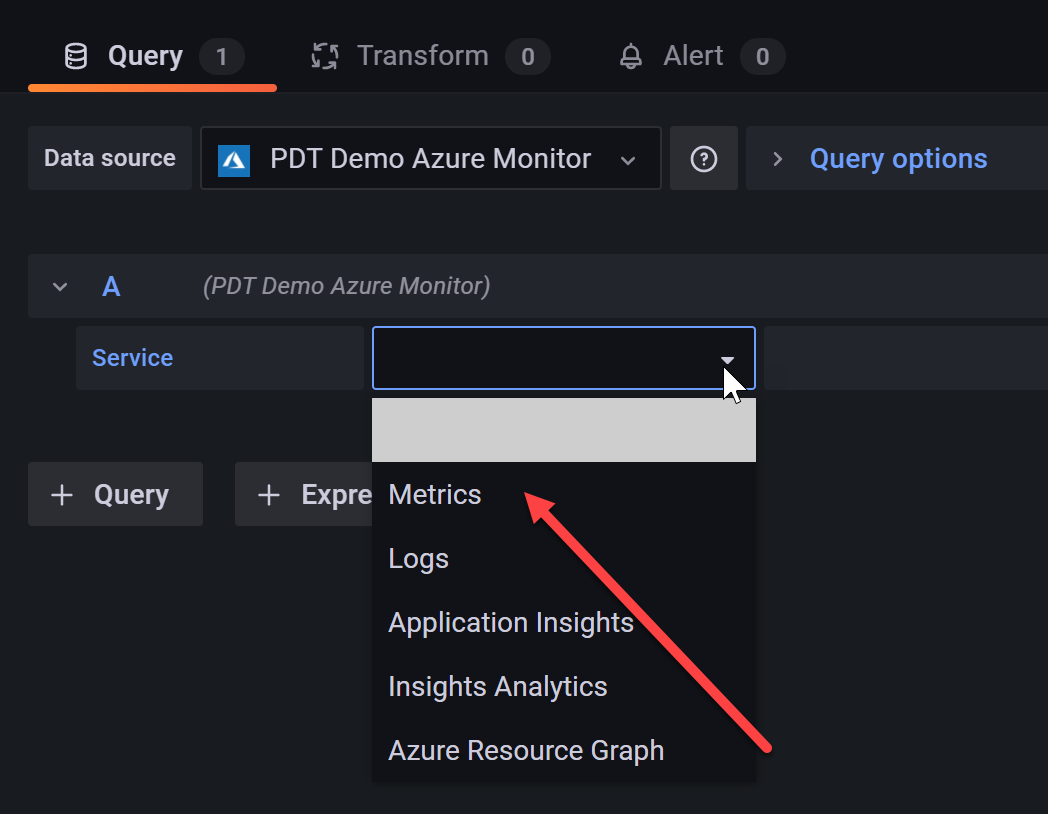Click the database icon on Query tab

coord(76,56)
